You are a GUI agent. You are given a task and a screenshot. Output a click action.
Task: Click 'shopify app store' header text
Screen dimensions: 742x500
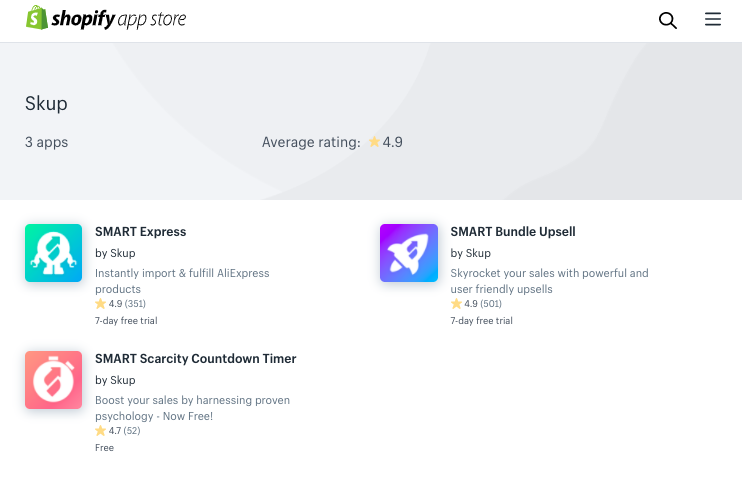pyautogui.click(x=119, y=19)
